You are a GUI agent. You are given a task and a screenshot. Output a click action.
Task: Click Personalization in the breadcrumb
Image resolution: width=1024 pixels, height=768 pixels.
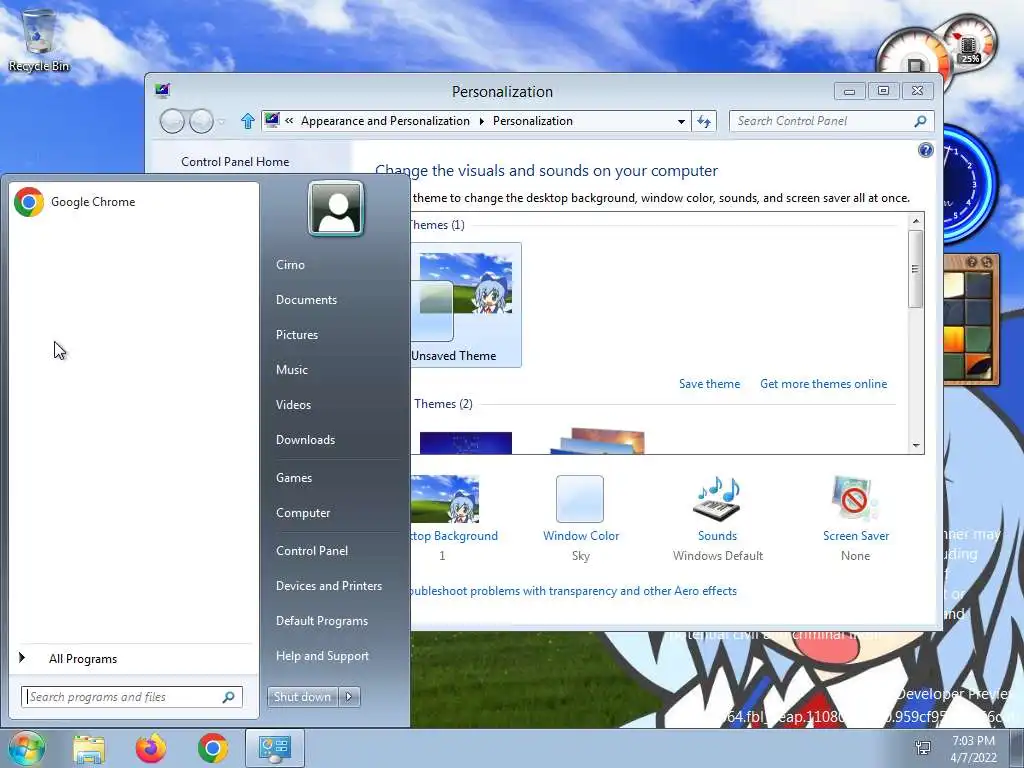coord(532,121)
